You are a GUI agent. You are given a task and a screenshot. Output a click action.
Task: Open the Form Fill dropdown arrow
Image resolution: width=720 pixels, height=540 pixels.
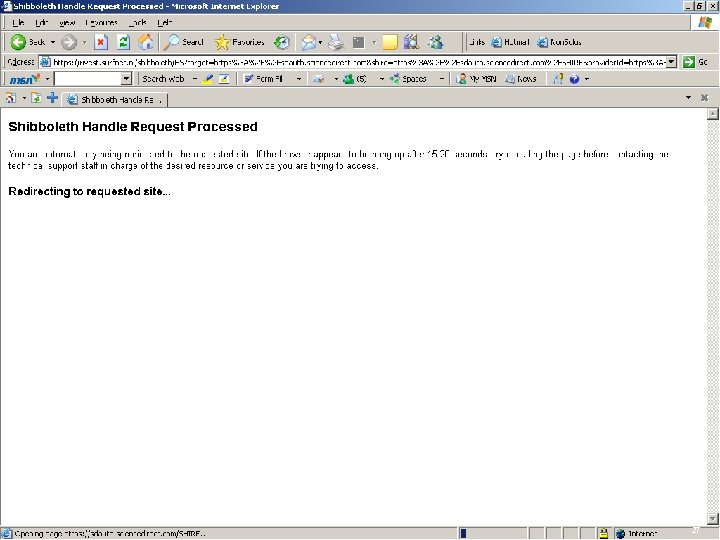(299, 79)
